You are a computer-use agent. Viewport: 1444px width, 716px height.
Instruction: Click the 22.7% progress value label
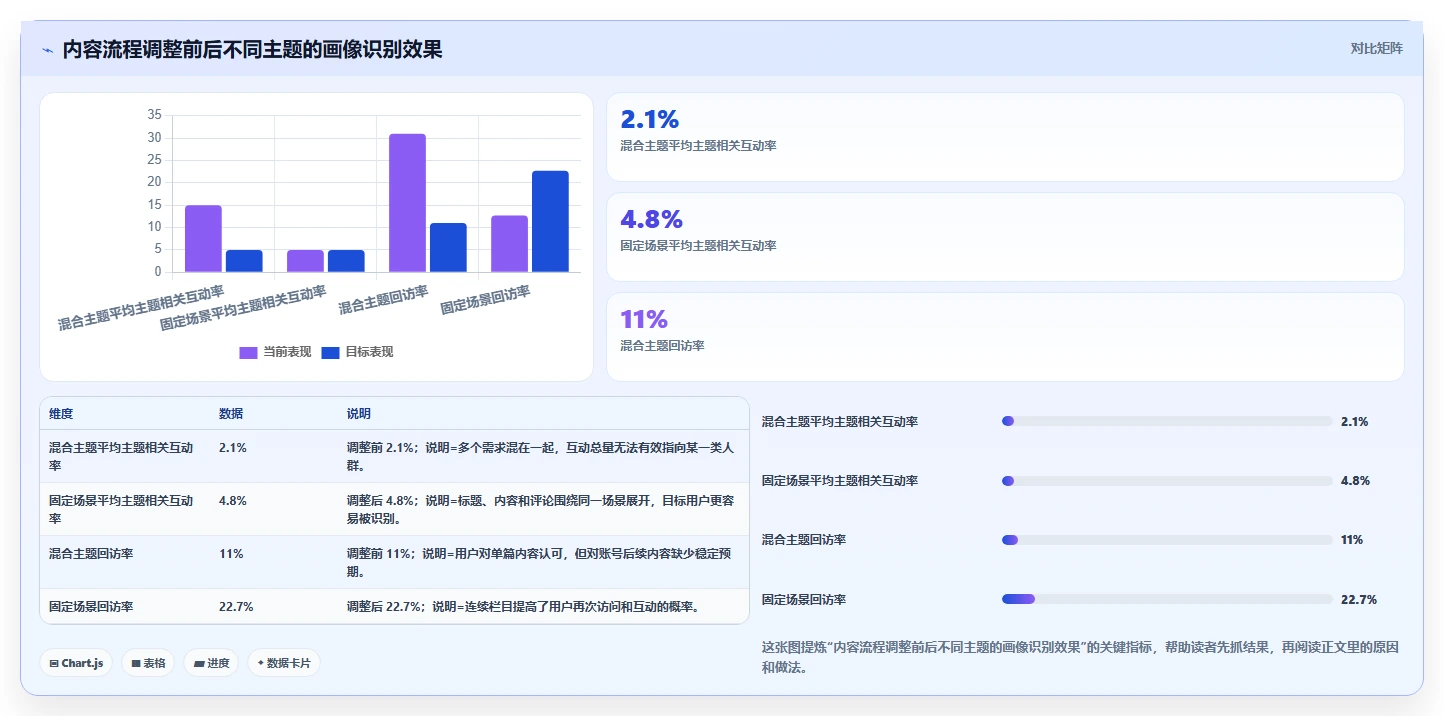1359,600
